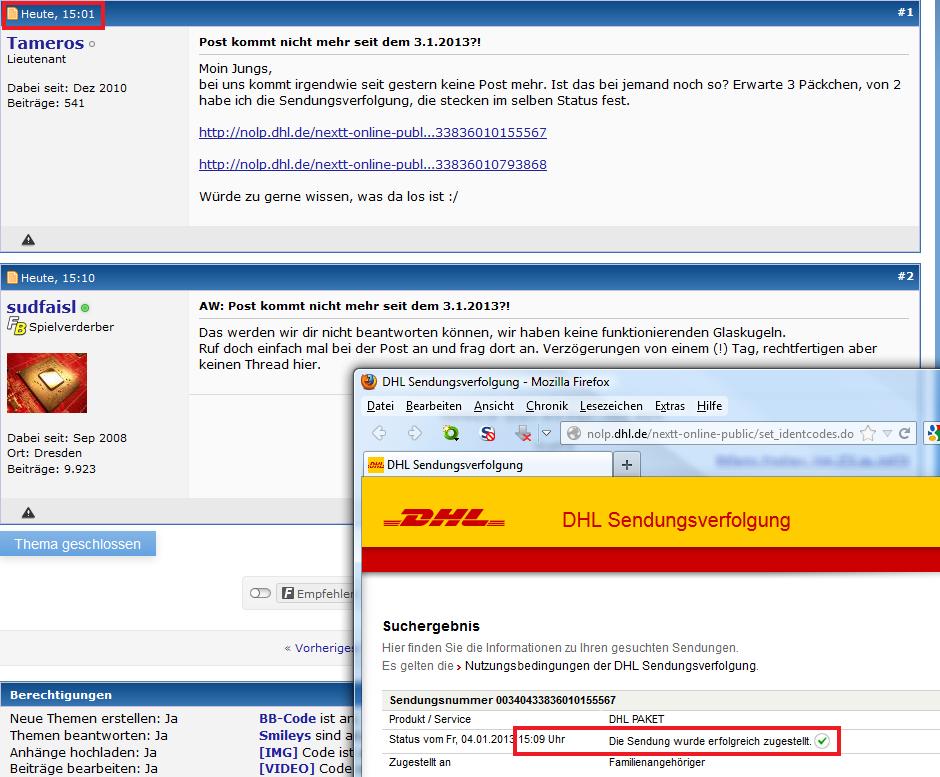Screen dimensions: 940x777
Task: Click the Empfehlen Facebook button
Action: [x=316, y=594]
